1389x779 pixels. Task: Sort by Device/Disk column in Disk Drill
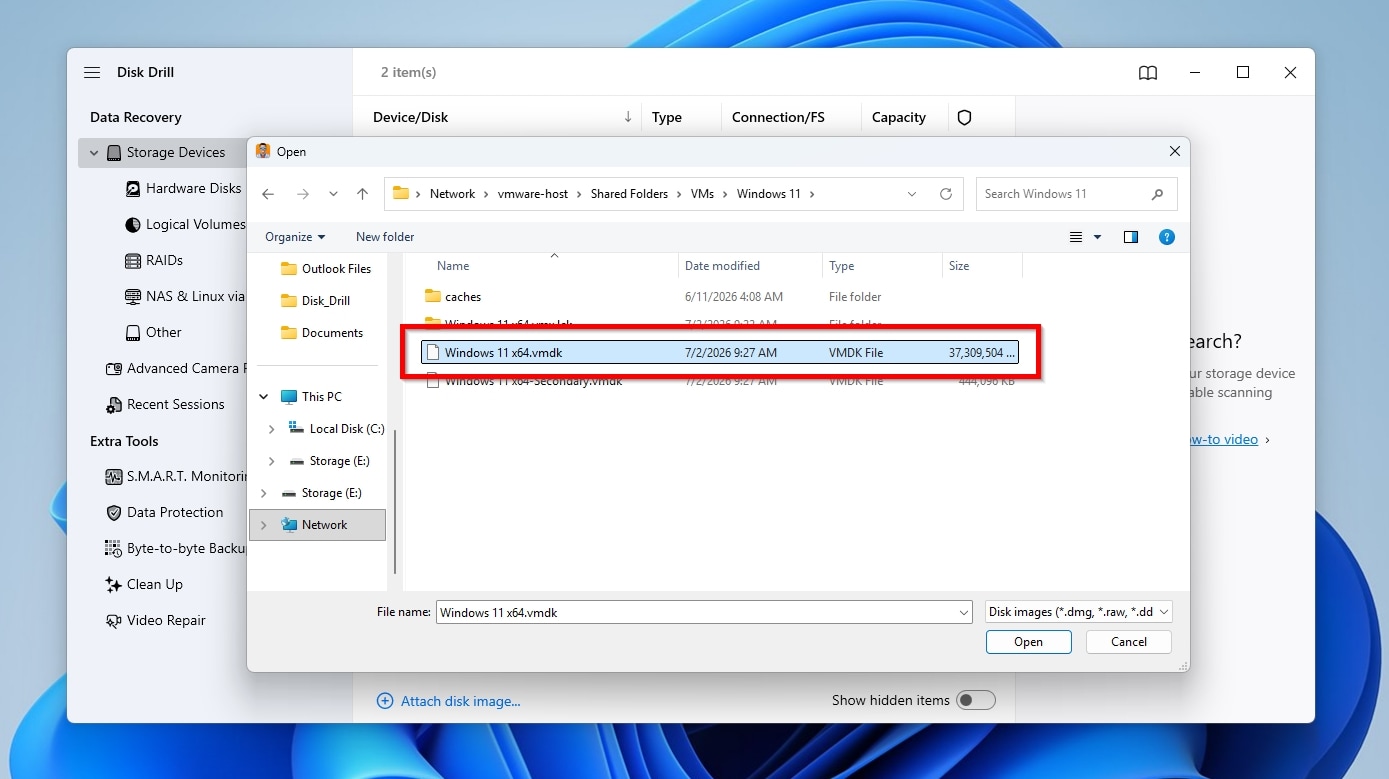pyautogui.click(x=411, y=117)
